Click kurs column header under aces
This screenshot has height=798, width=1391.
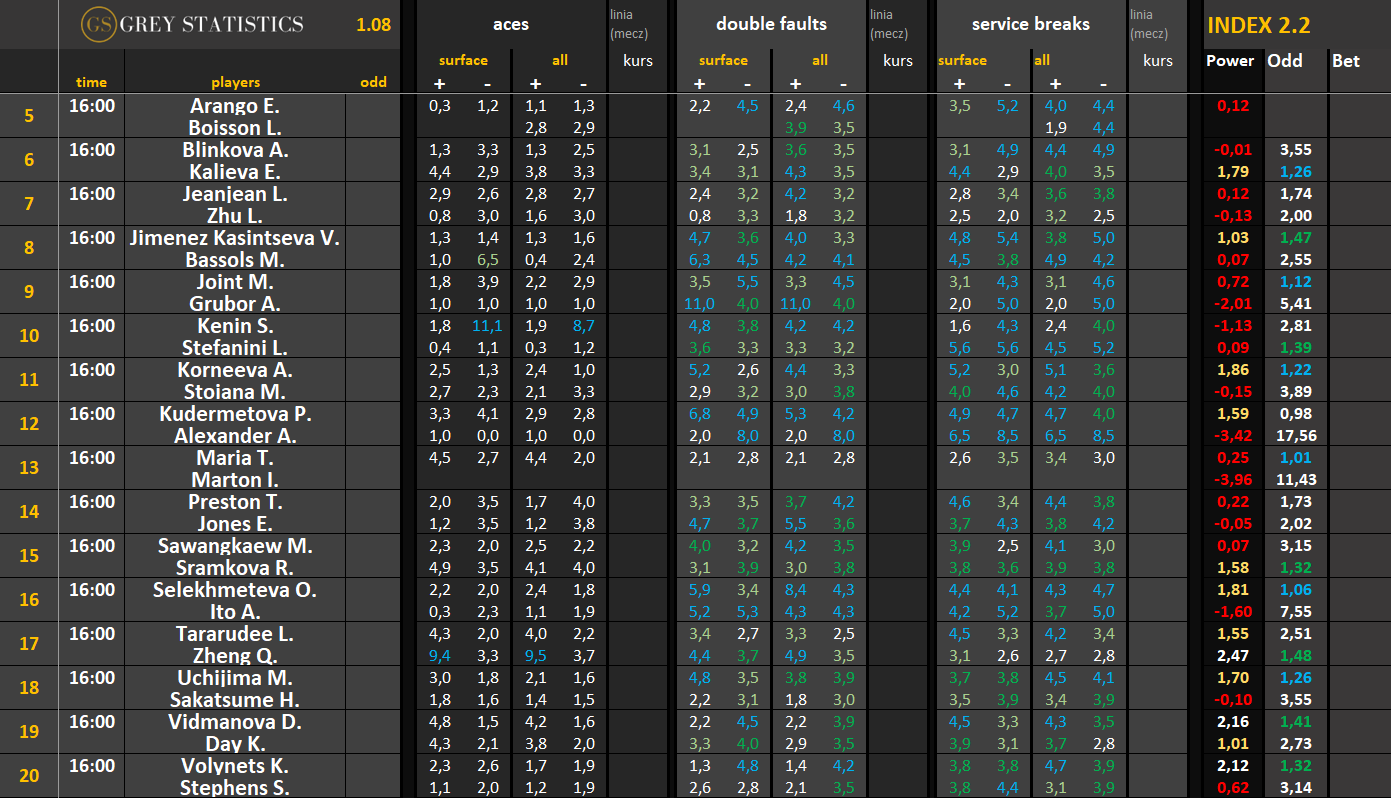click(637, 60)
